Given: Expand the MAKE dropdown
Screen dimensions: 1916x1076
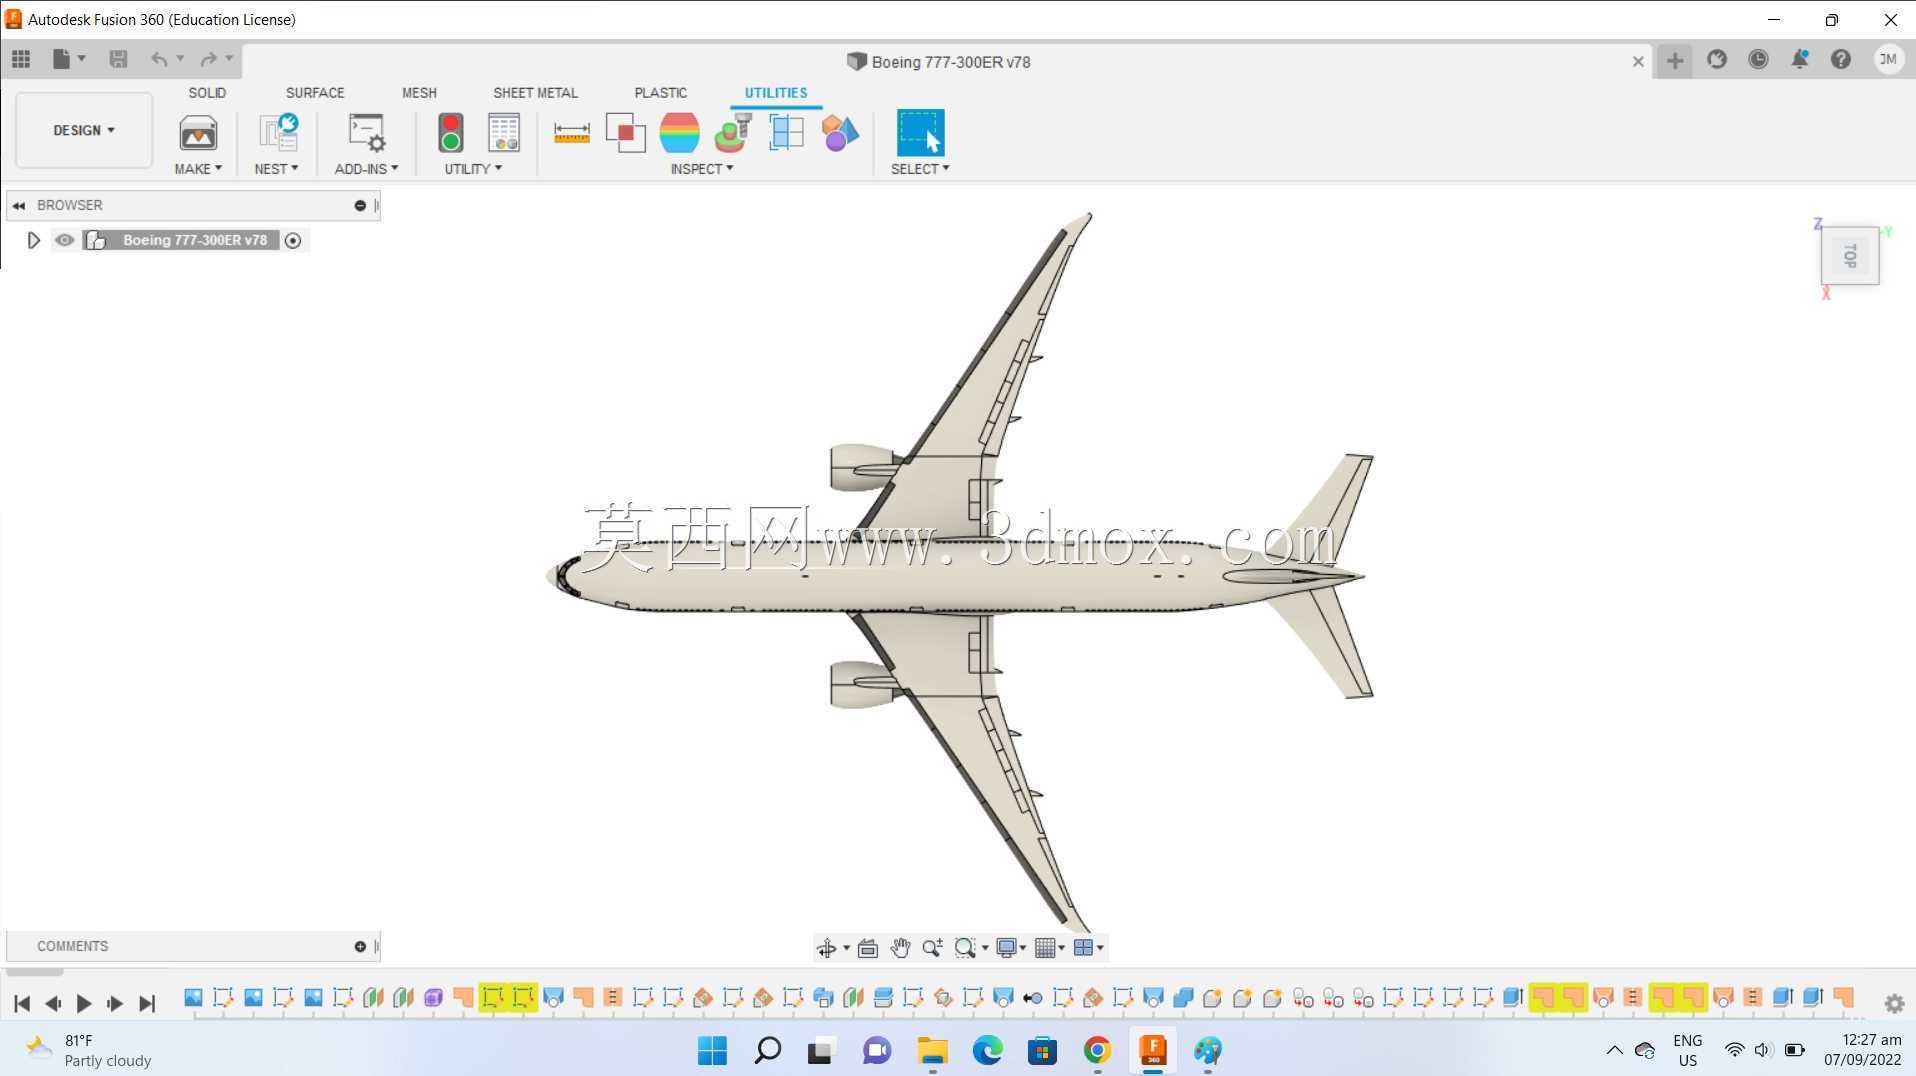Looking at the screenshot, I should 198,169.
